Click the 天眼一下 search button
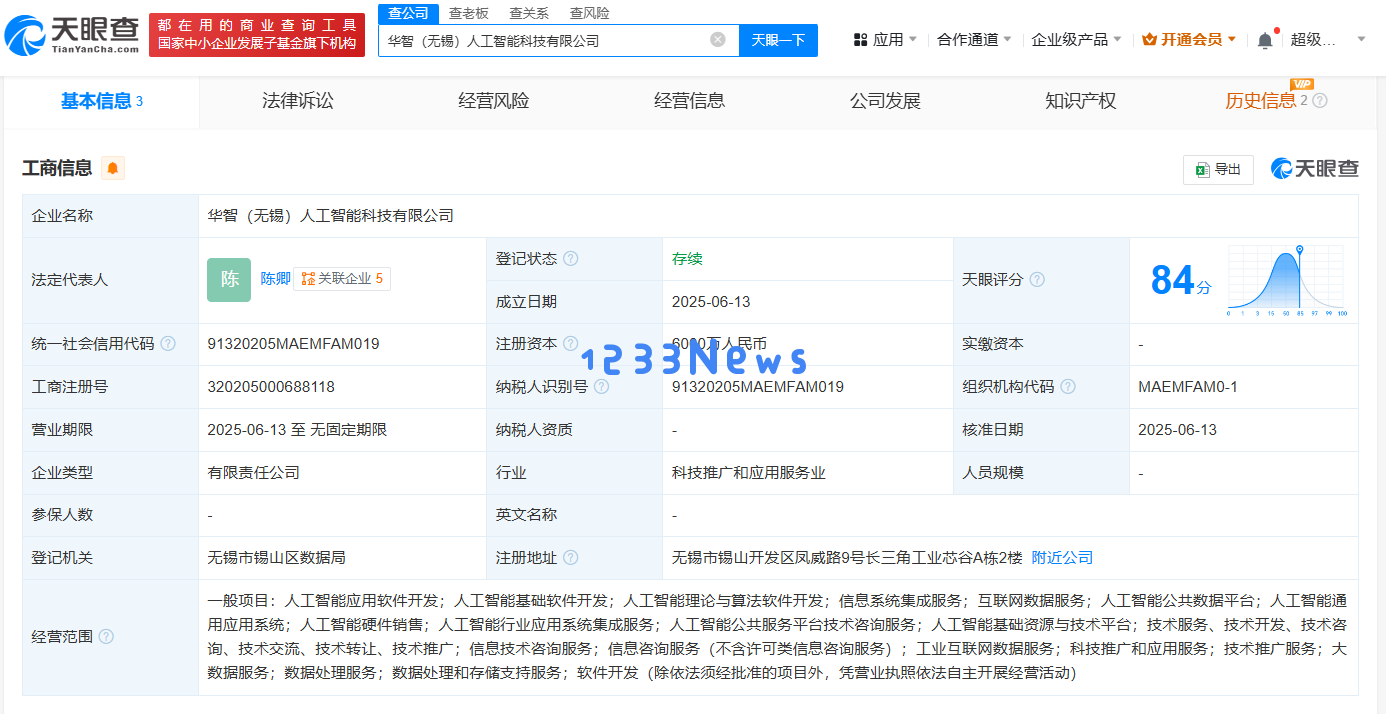Viewport: 1386px width, 714px height. pyautogui.click(x=778, y=40)
